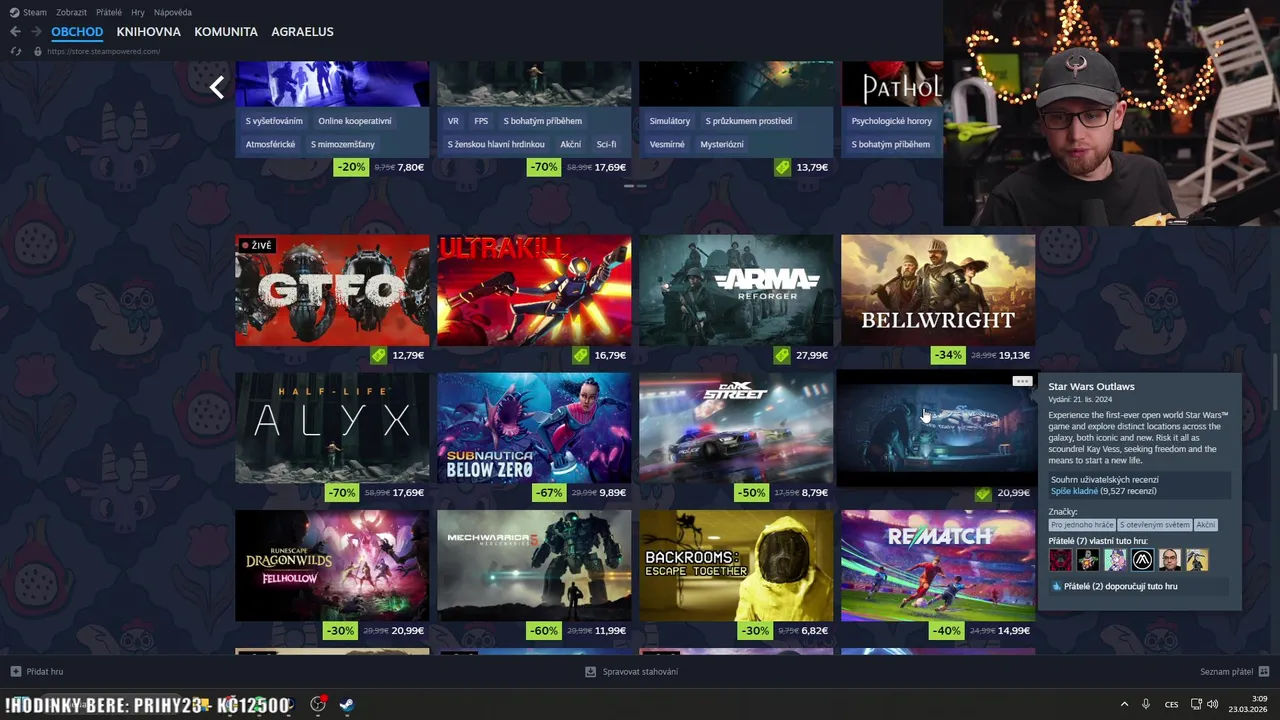Click the carousel pagination dots

(x=635, y=186)
